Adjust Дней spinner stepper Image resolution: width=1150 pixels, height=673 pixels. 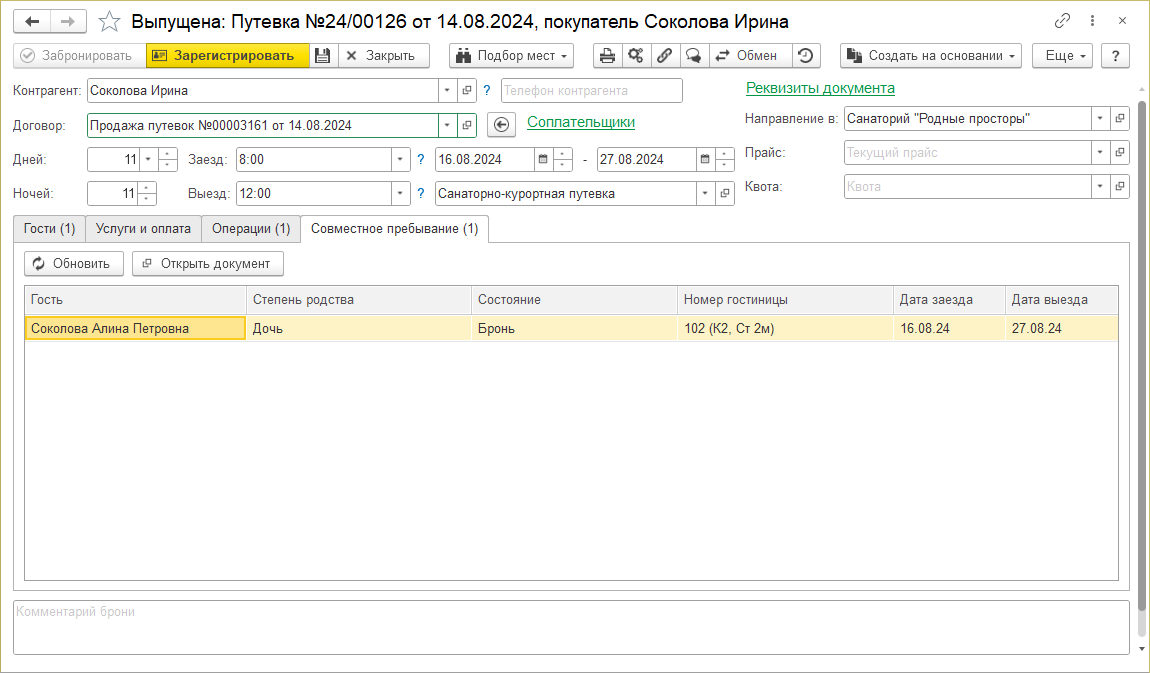(x=167, y=159)
